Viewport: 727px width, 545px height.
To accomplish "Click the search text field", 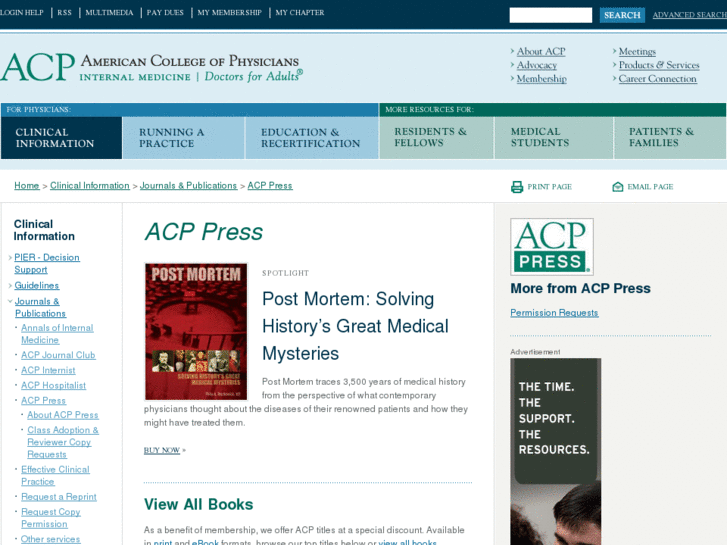I will click(x=550, y=15).
